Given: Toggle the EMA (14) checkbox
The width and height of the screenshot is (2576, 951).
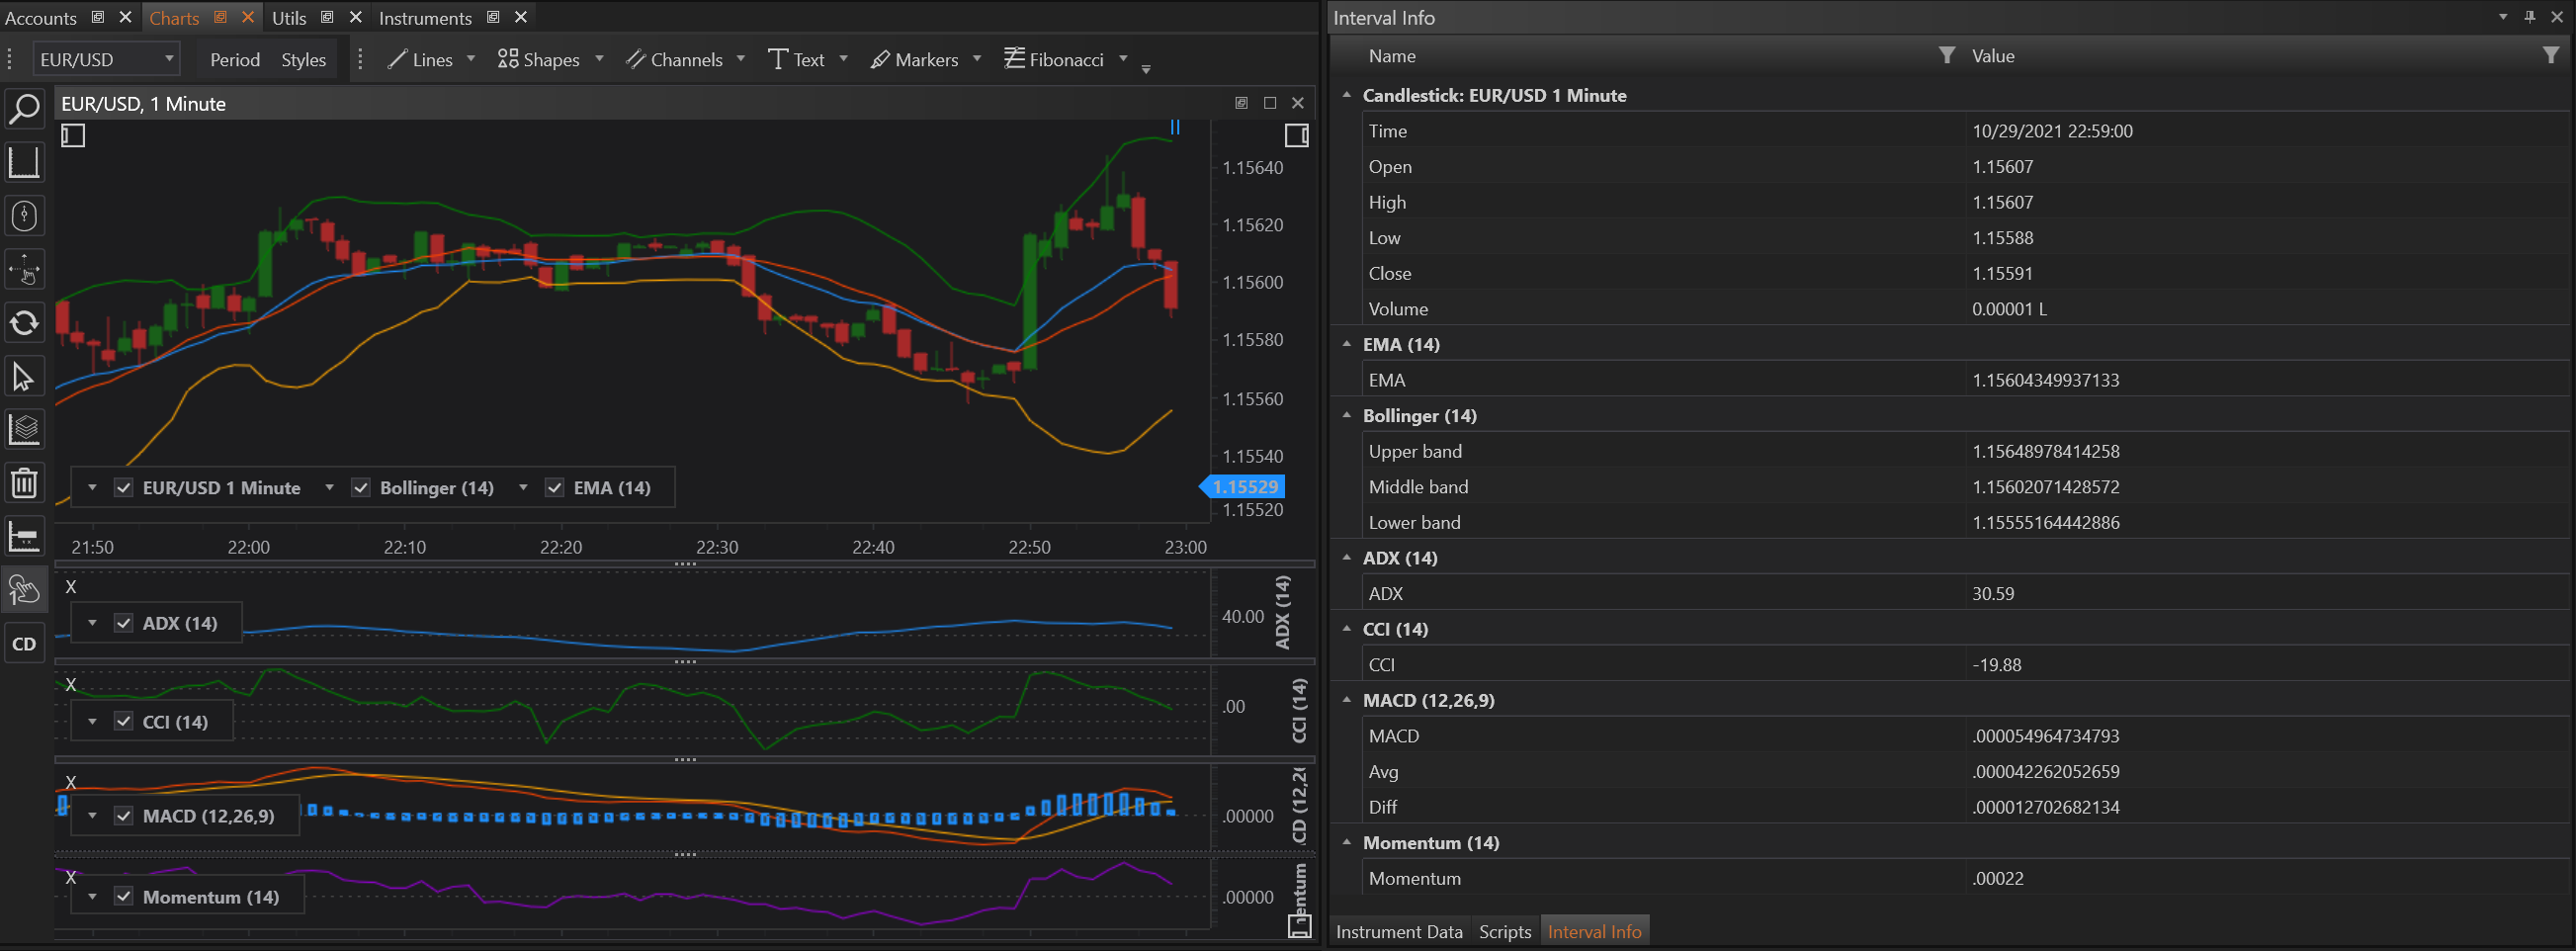Looking at the screenshot, I should click(554, 488).
